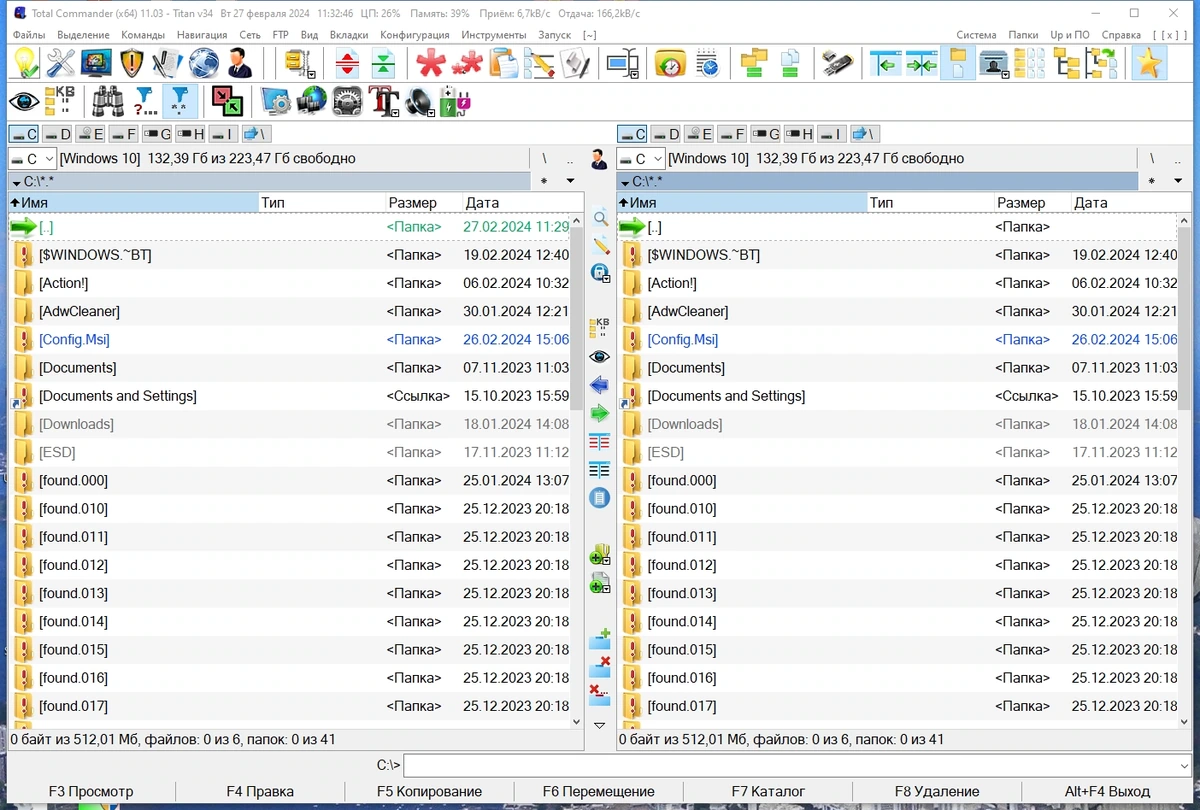Open the Файлы menu

pos(29,35)
